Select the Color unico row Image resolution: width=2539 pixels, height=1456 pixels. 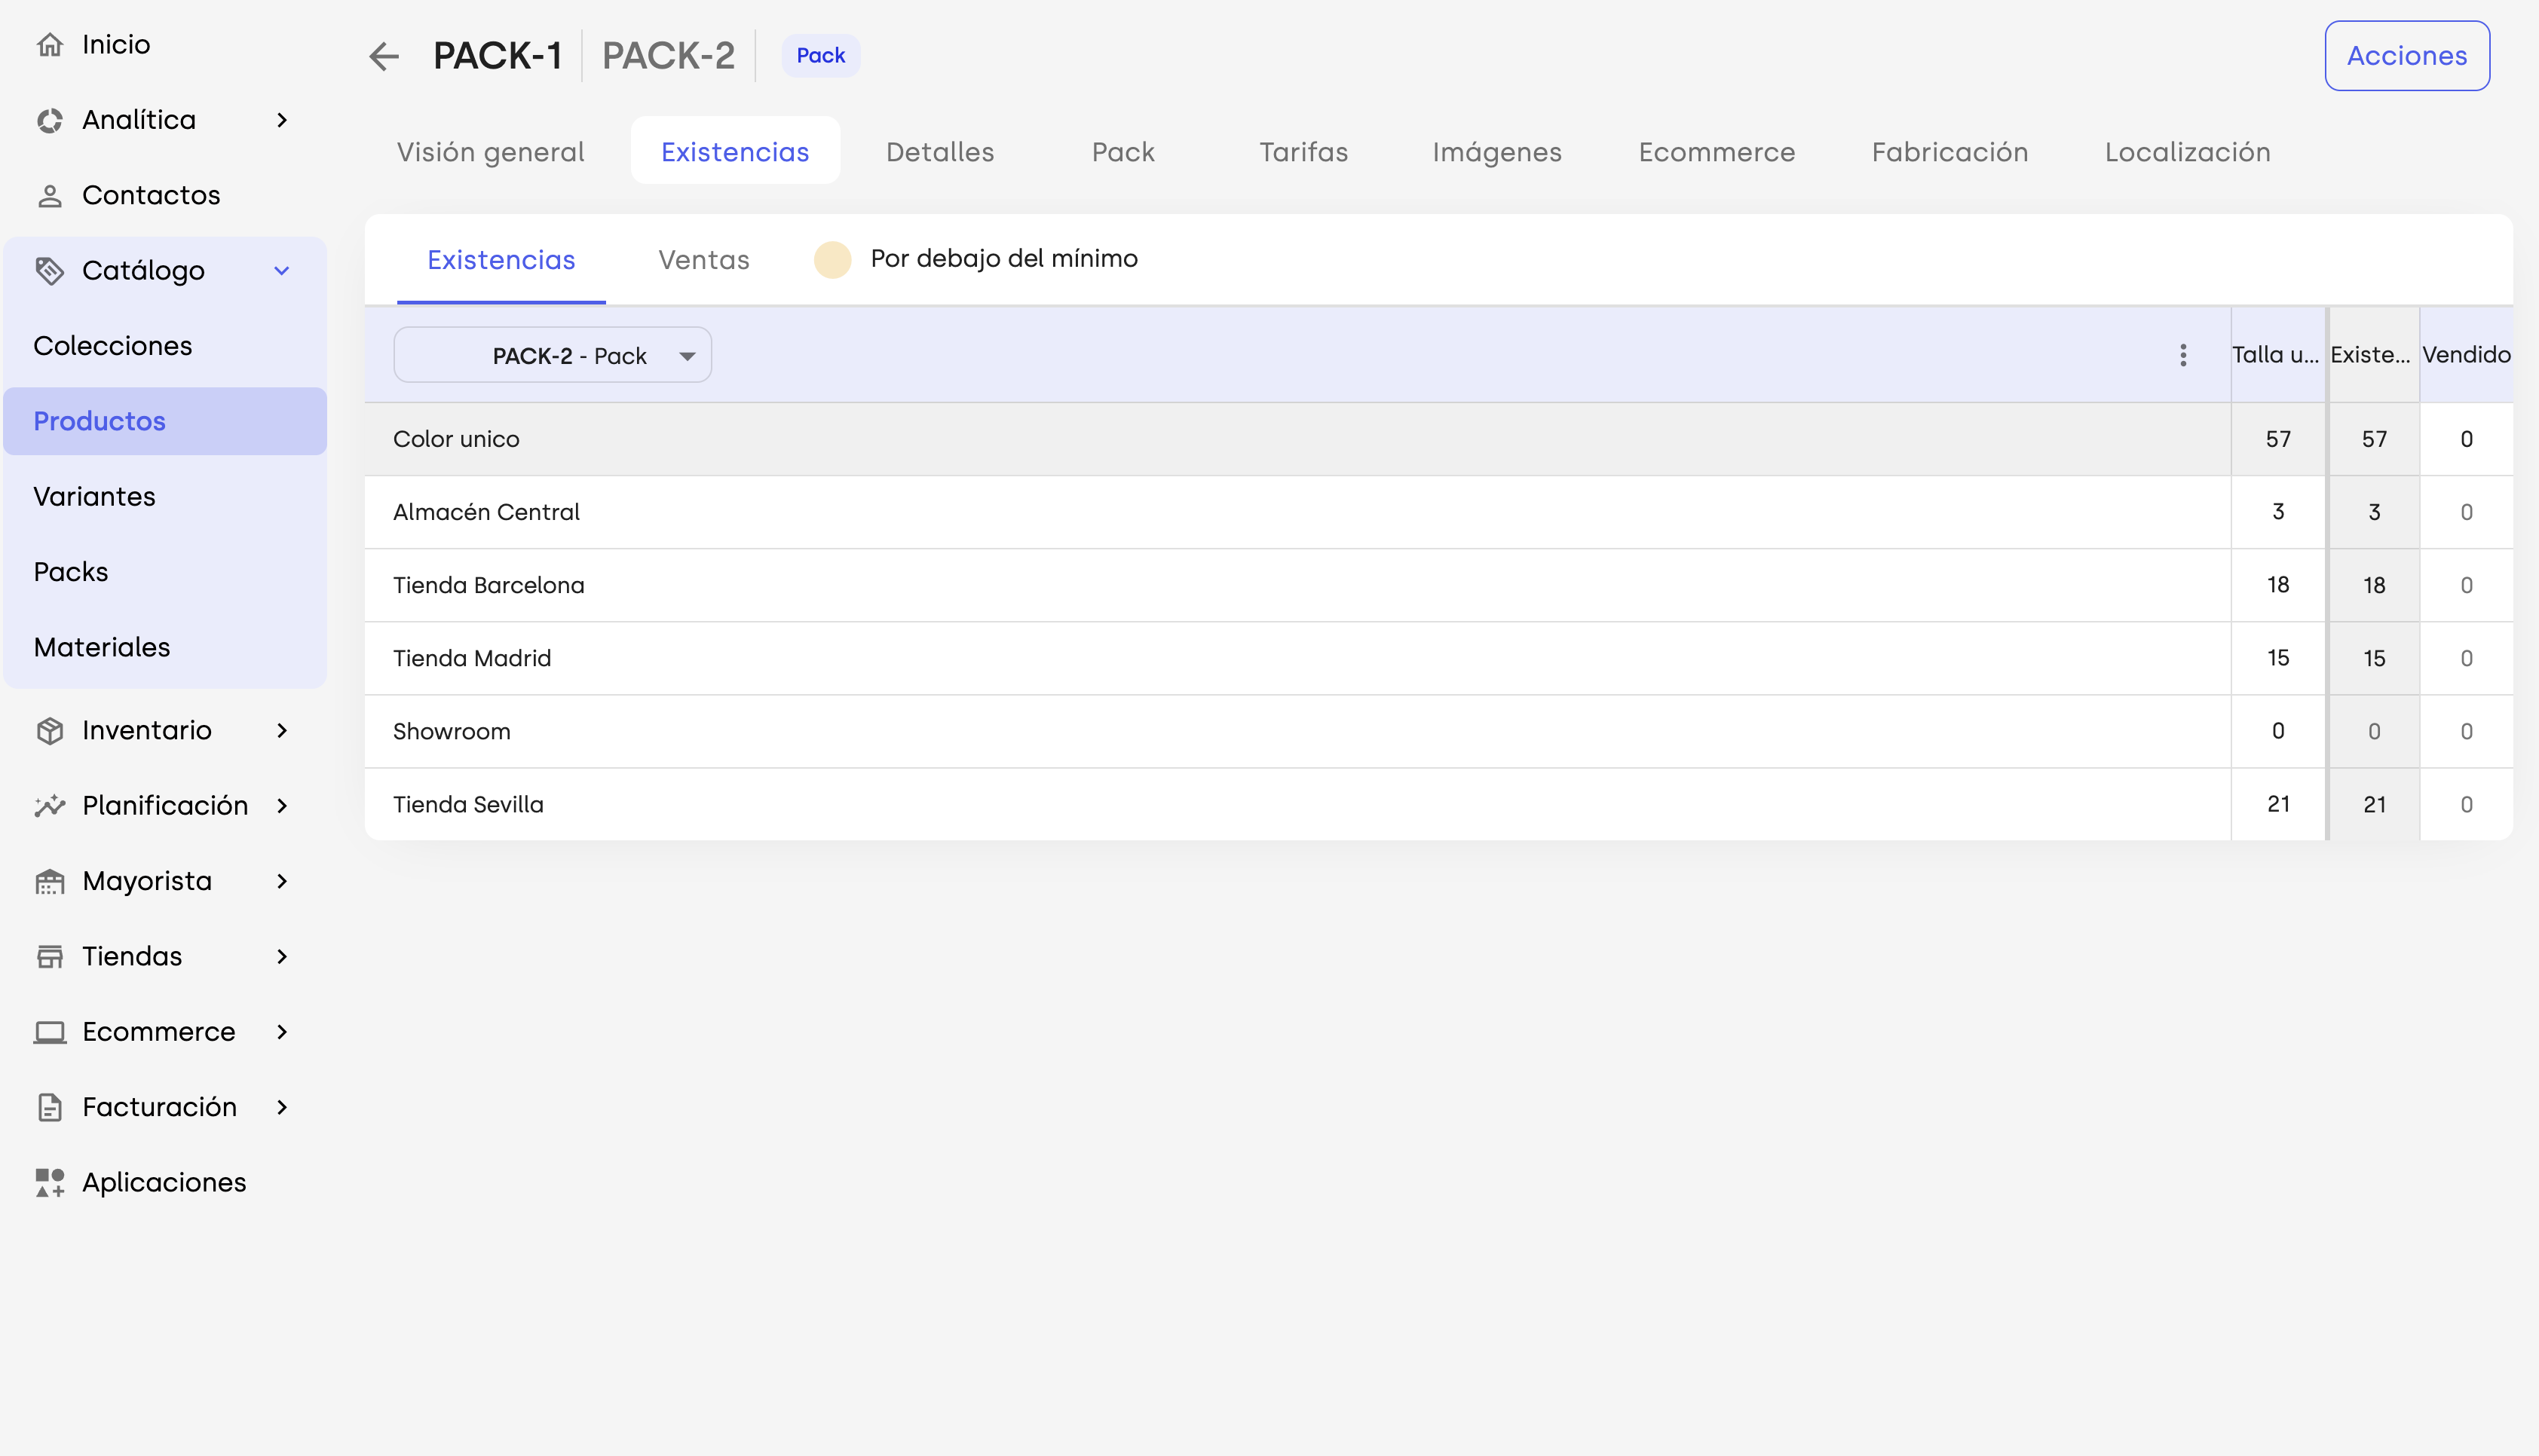[x=1438, y=439]
